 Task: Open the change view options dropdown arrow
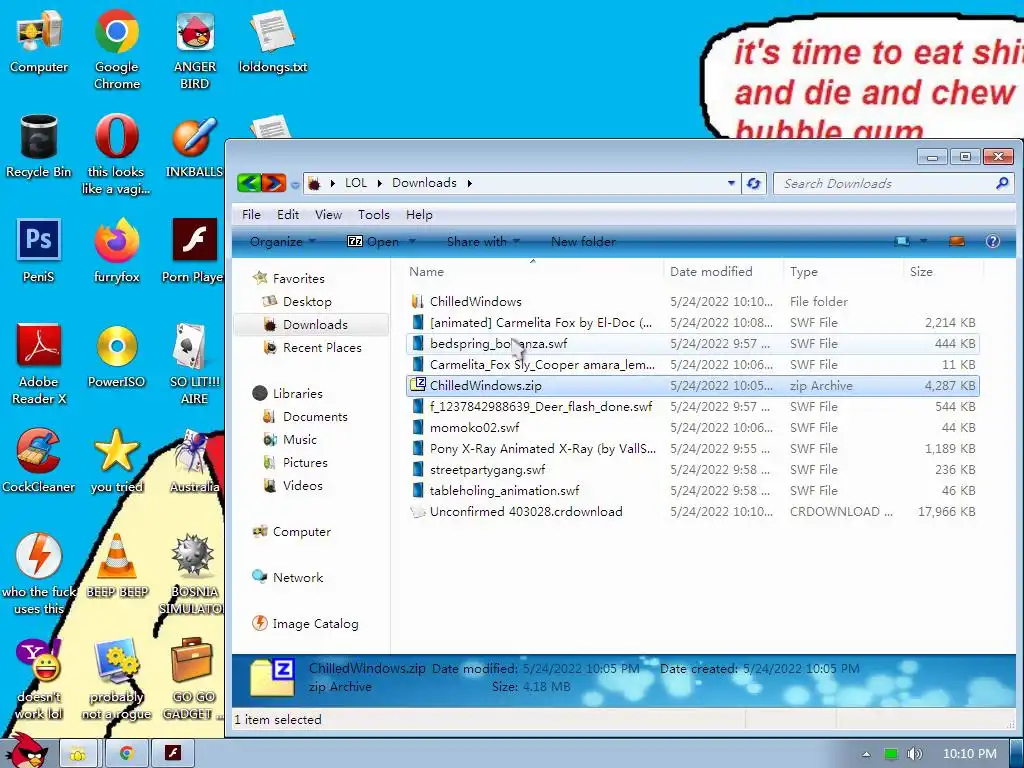tap(923, 242)
